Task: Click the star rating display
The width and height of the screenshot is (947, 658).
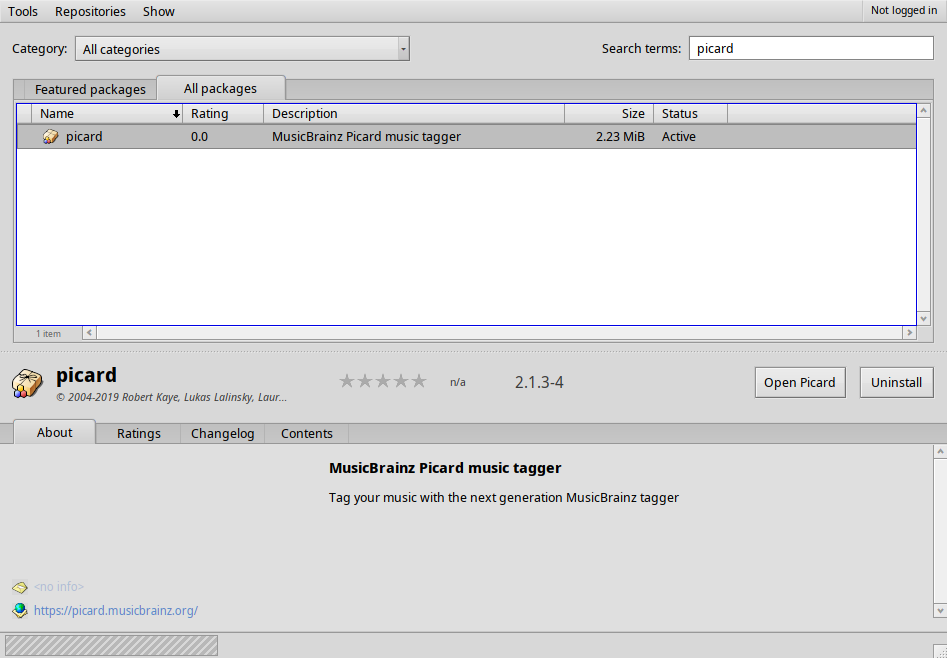Action: point(383,381)
